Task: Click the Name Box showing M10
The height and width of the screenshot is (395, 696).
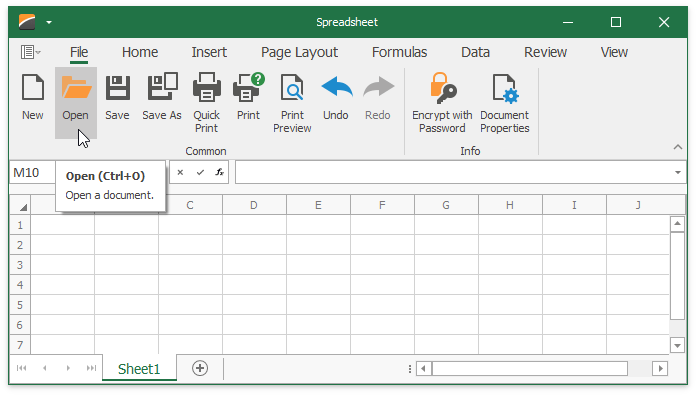Action: coord(32,172)
